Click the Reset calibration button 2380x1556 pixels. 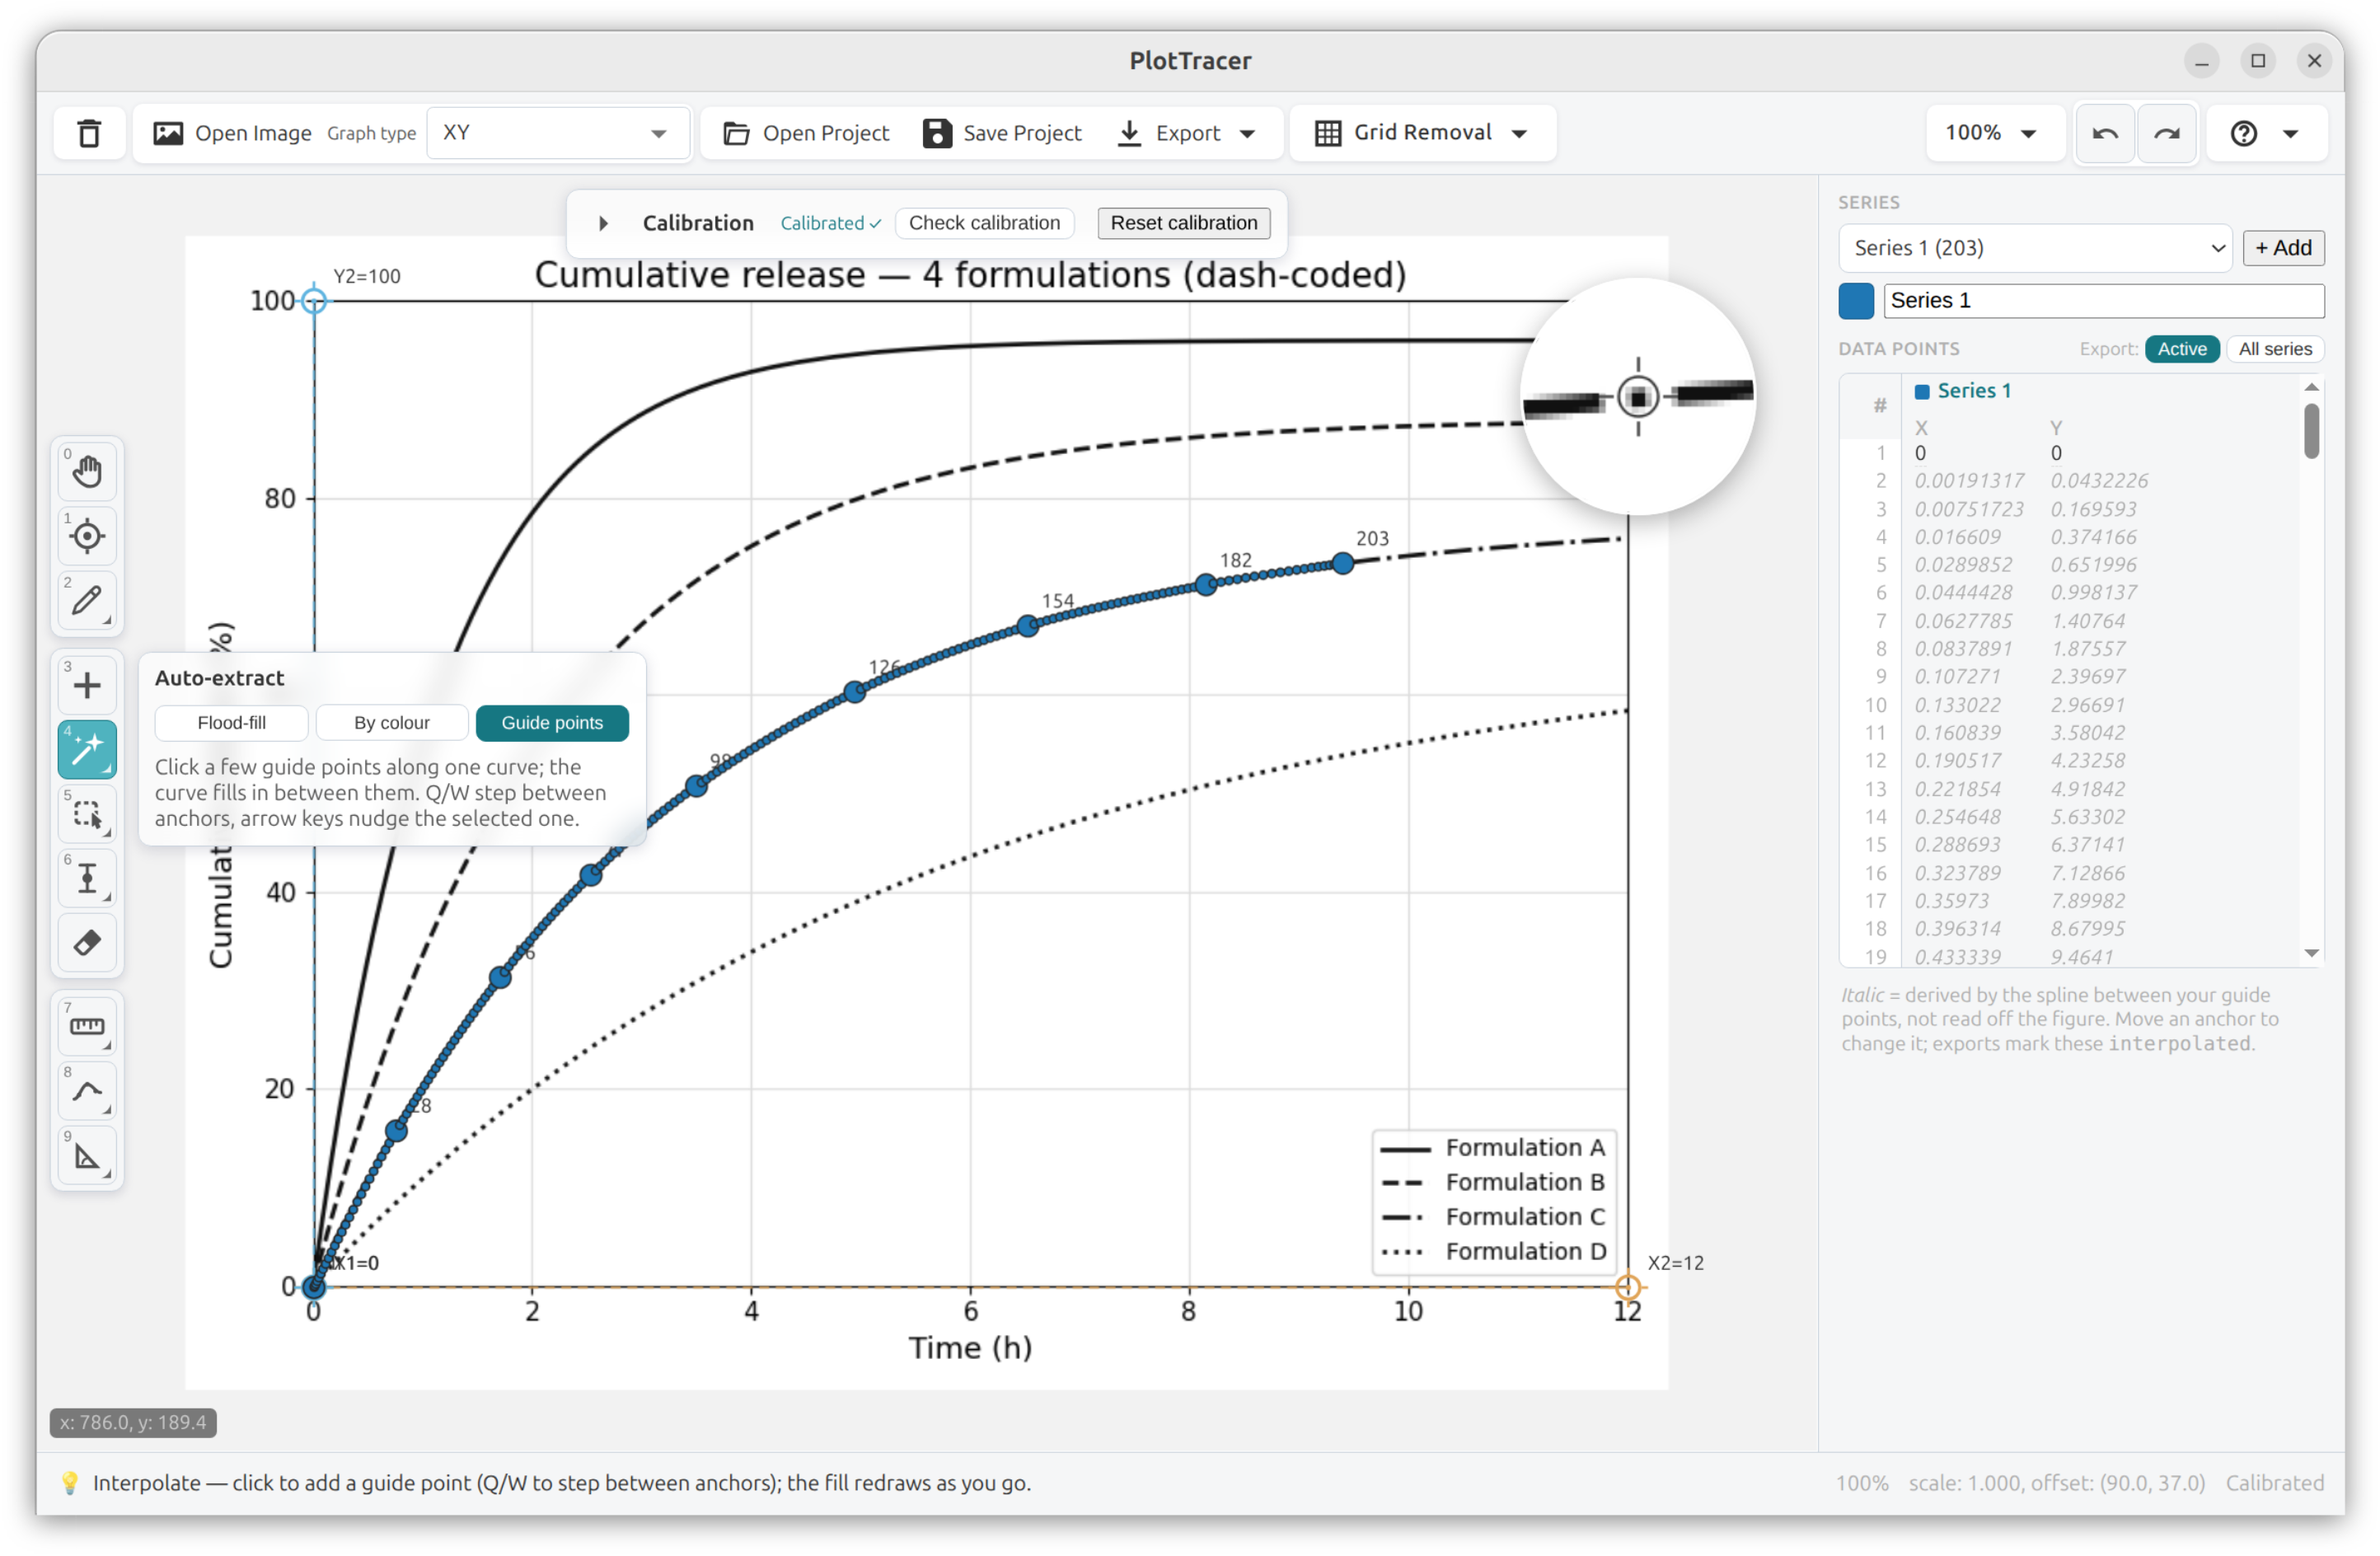[1183, 223]
